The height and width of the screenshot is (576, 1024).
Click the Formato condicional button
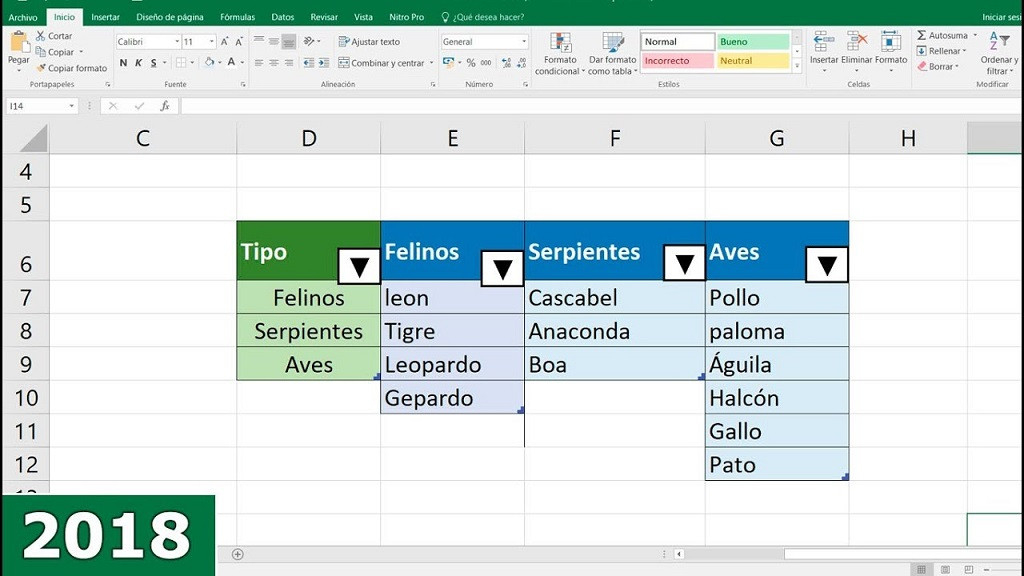coord(559,55)
